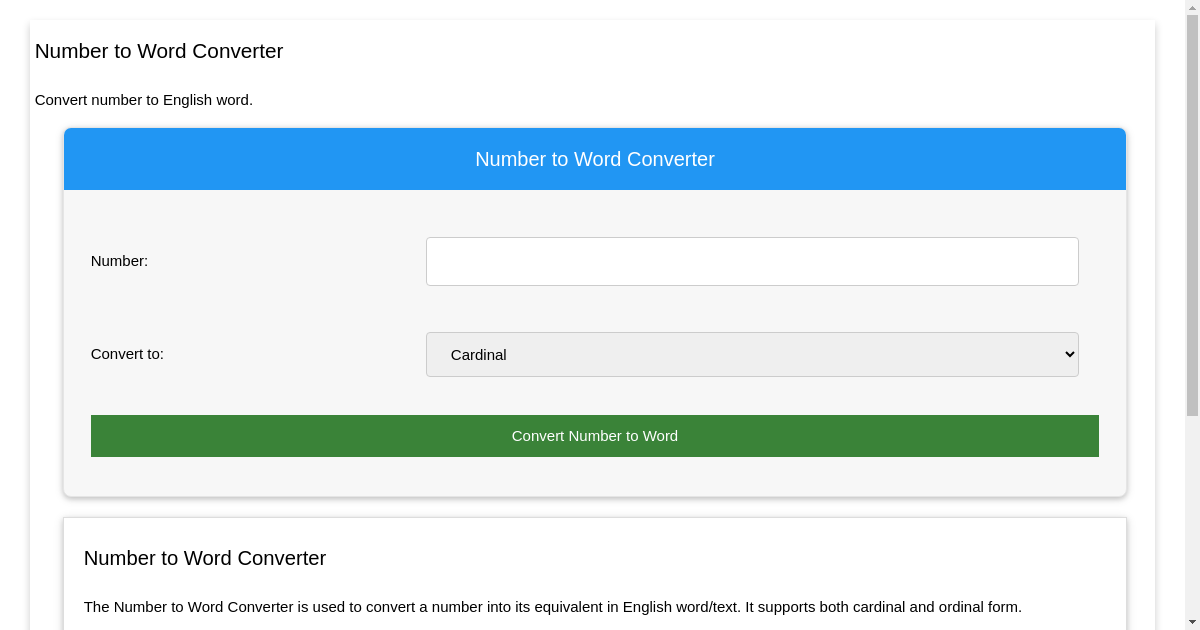
Task: Click the lower Number to Word Converter heading
Action: pyautogui.click(x=204, y=558)
